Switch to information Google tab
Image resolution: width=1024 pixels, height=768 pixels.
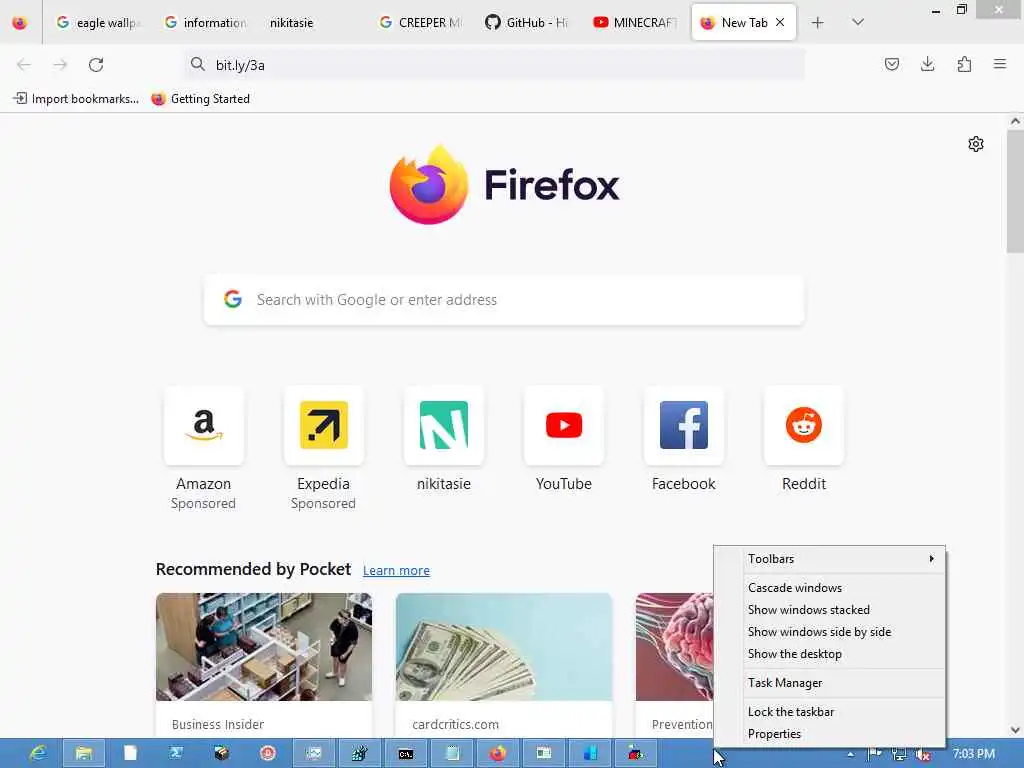coord(206,23)
